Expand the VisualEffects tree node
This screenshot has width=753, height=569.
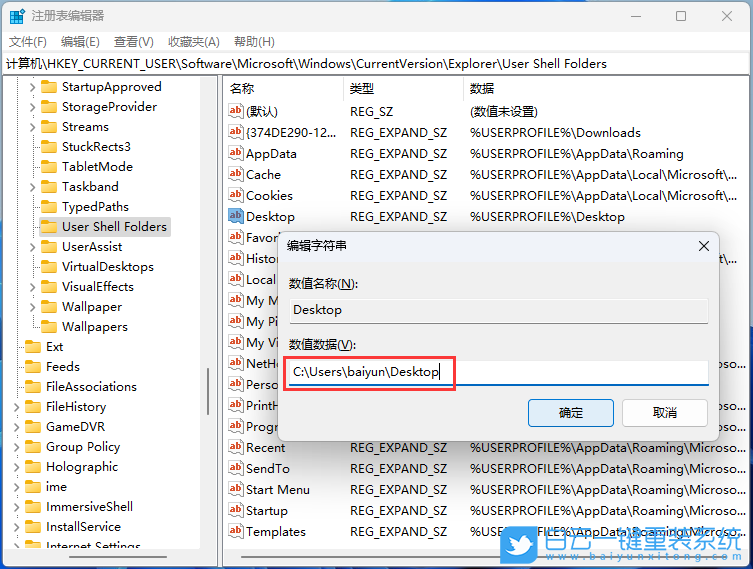click(x=32, y=287)
